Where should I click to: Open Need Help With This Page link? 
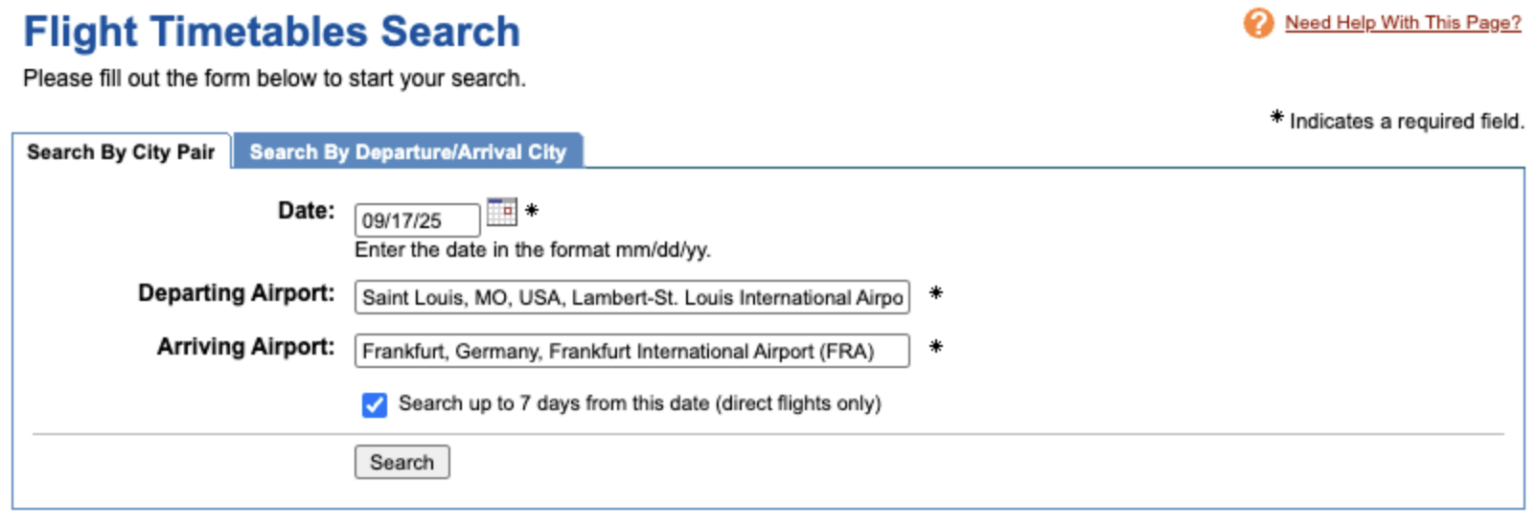(x=1402, y=23)
